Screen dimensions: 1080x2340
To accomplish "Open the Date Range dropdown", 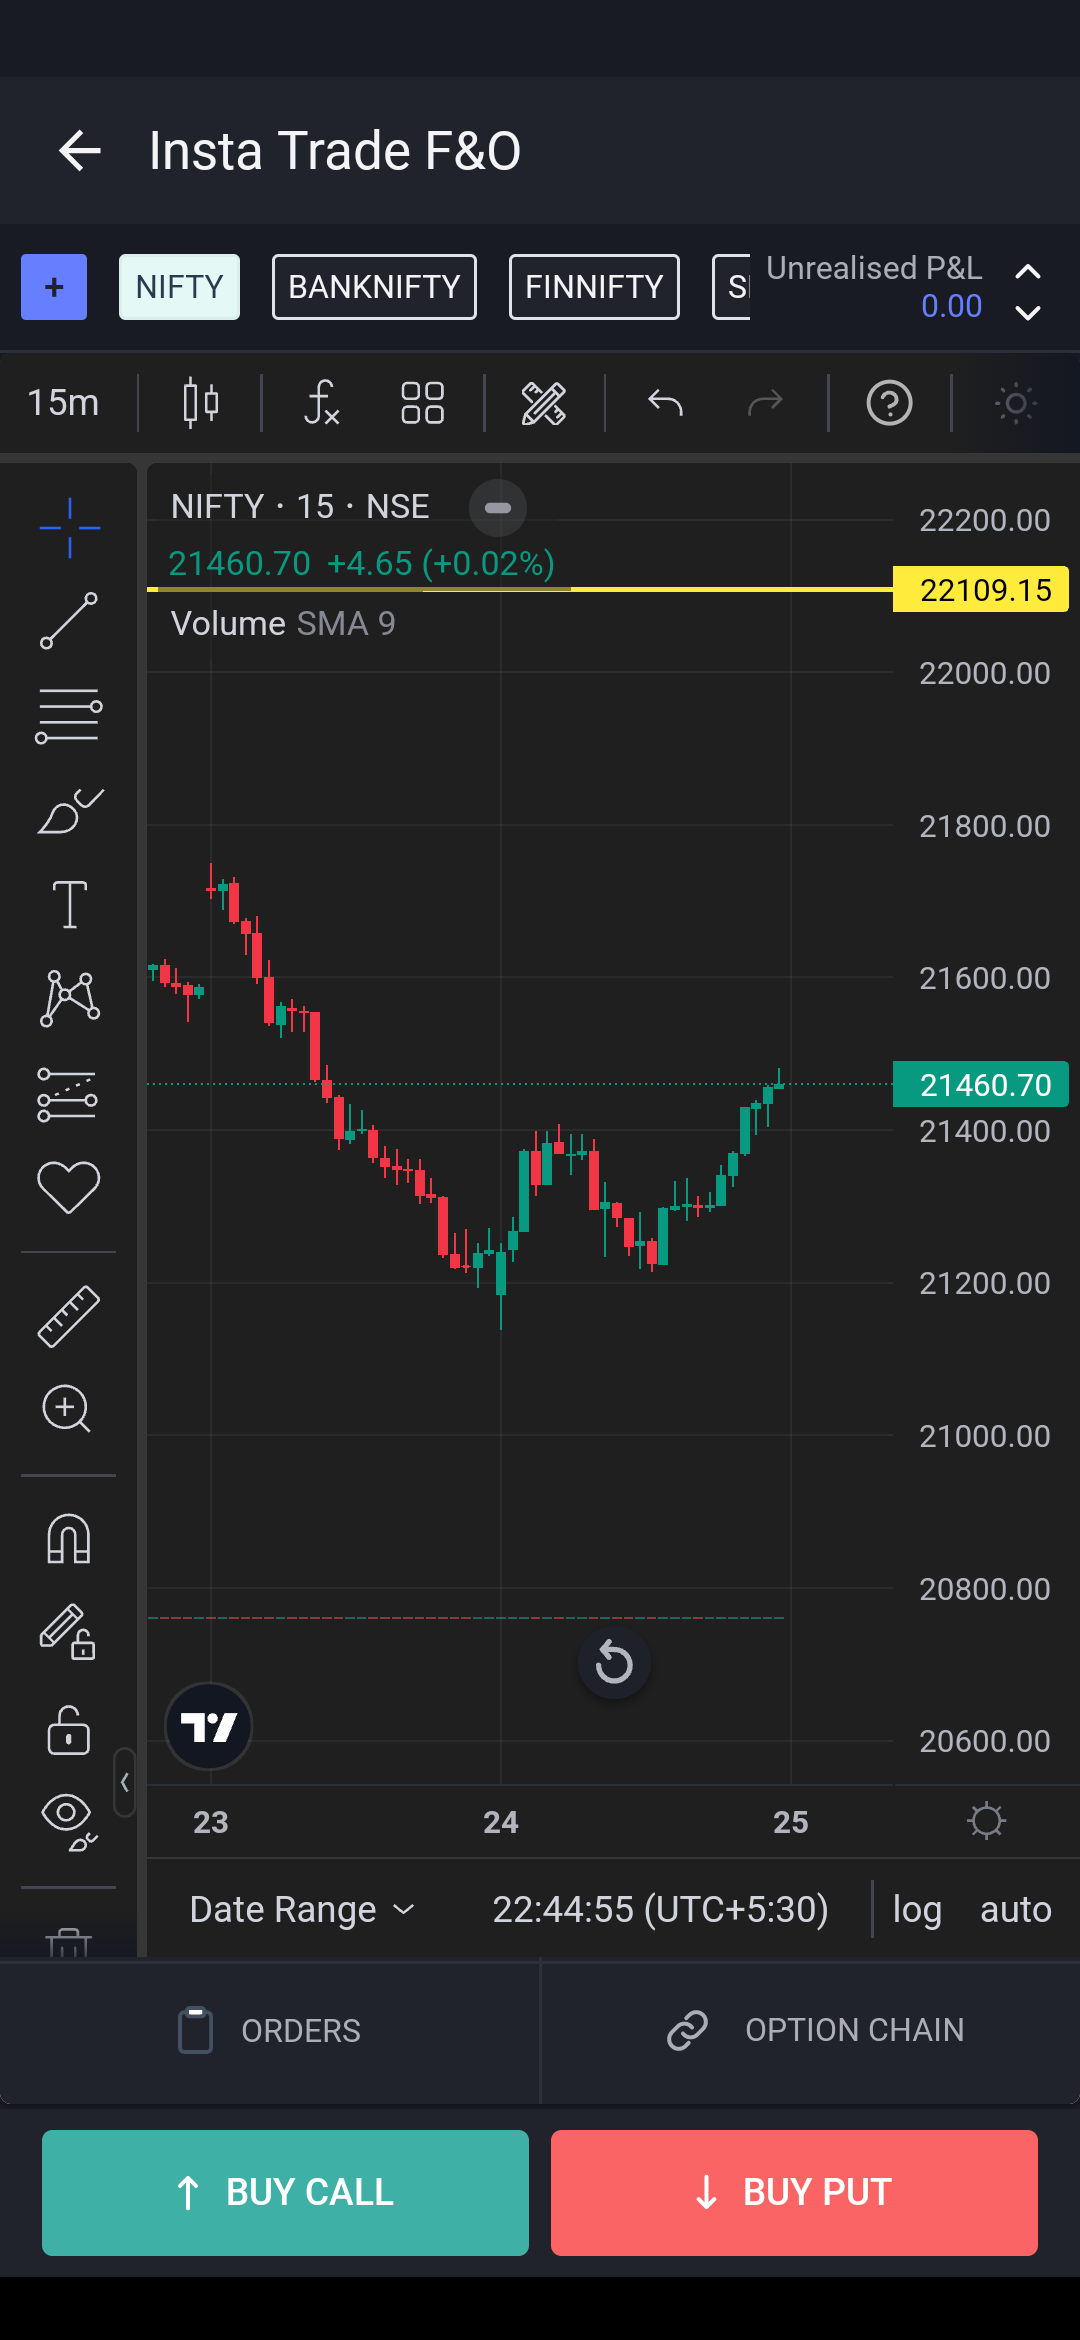I will [302, 1909].
